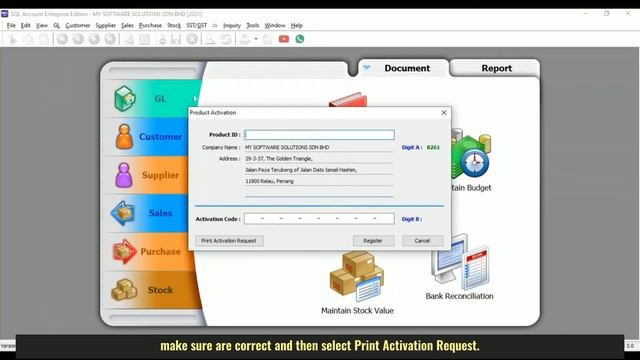Viewport: 640px width, 360px height.
Task: Open the Customer menu in menu bar
Action: click(x=78, y=25)
